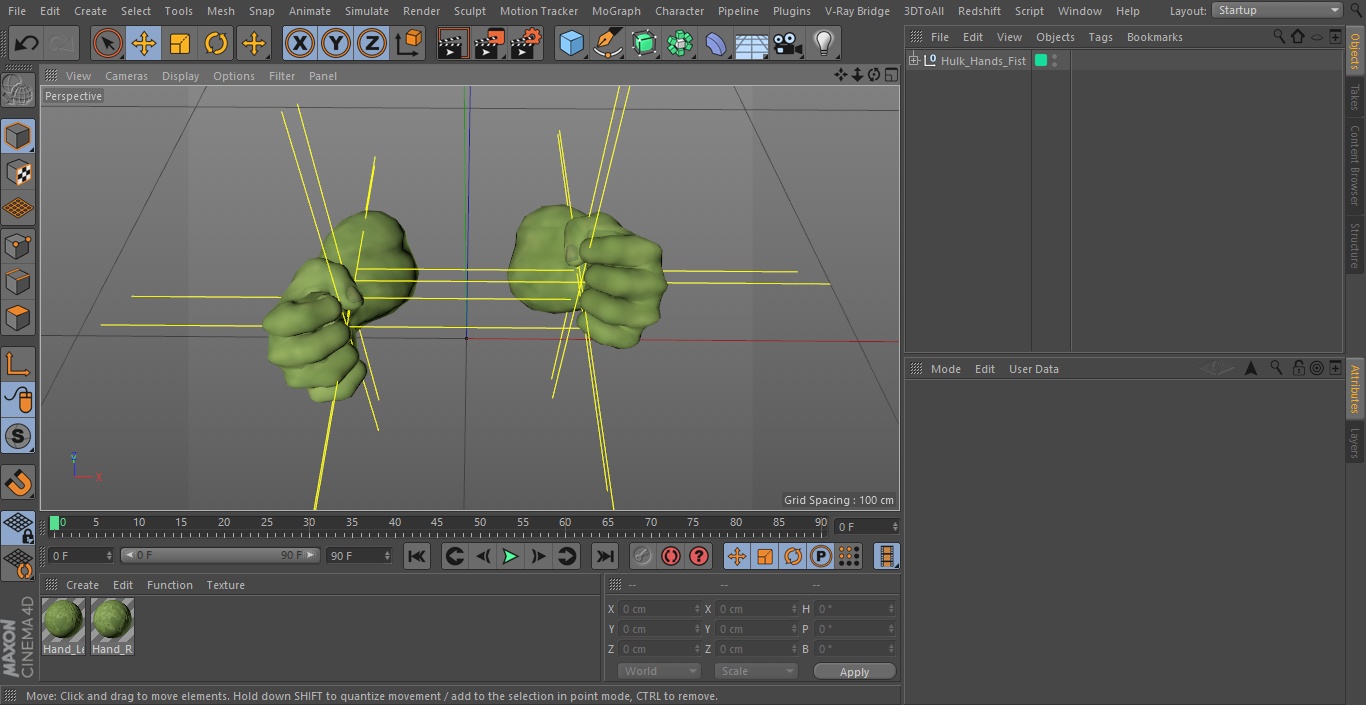Open the Scale mode dropdown

756,671
